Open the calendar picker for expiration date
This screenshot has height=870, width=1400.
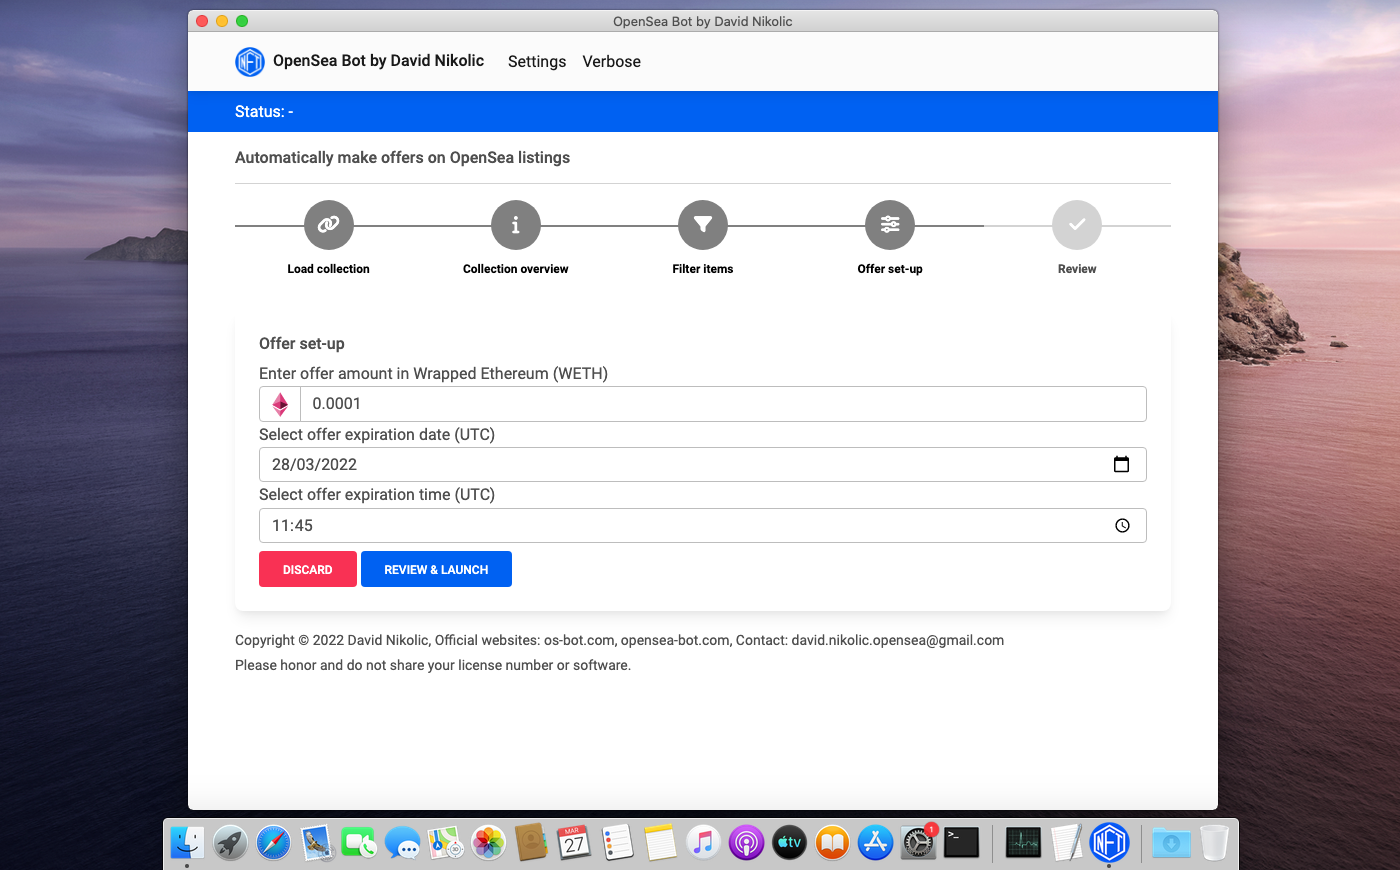coord(1122,464)
